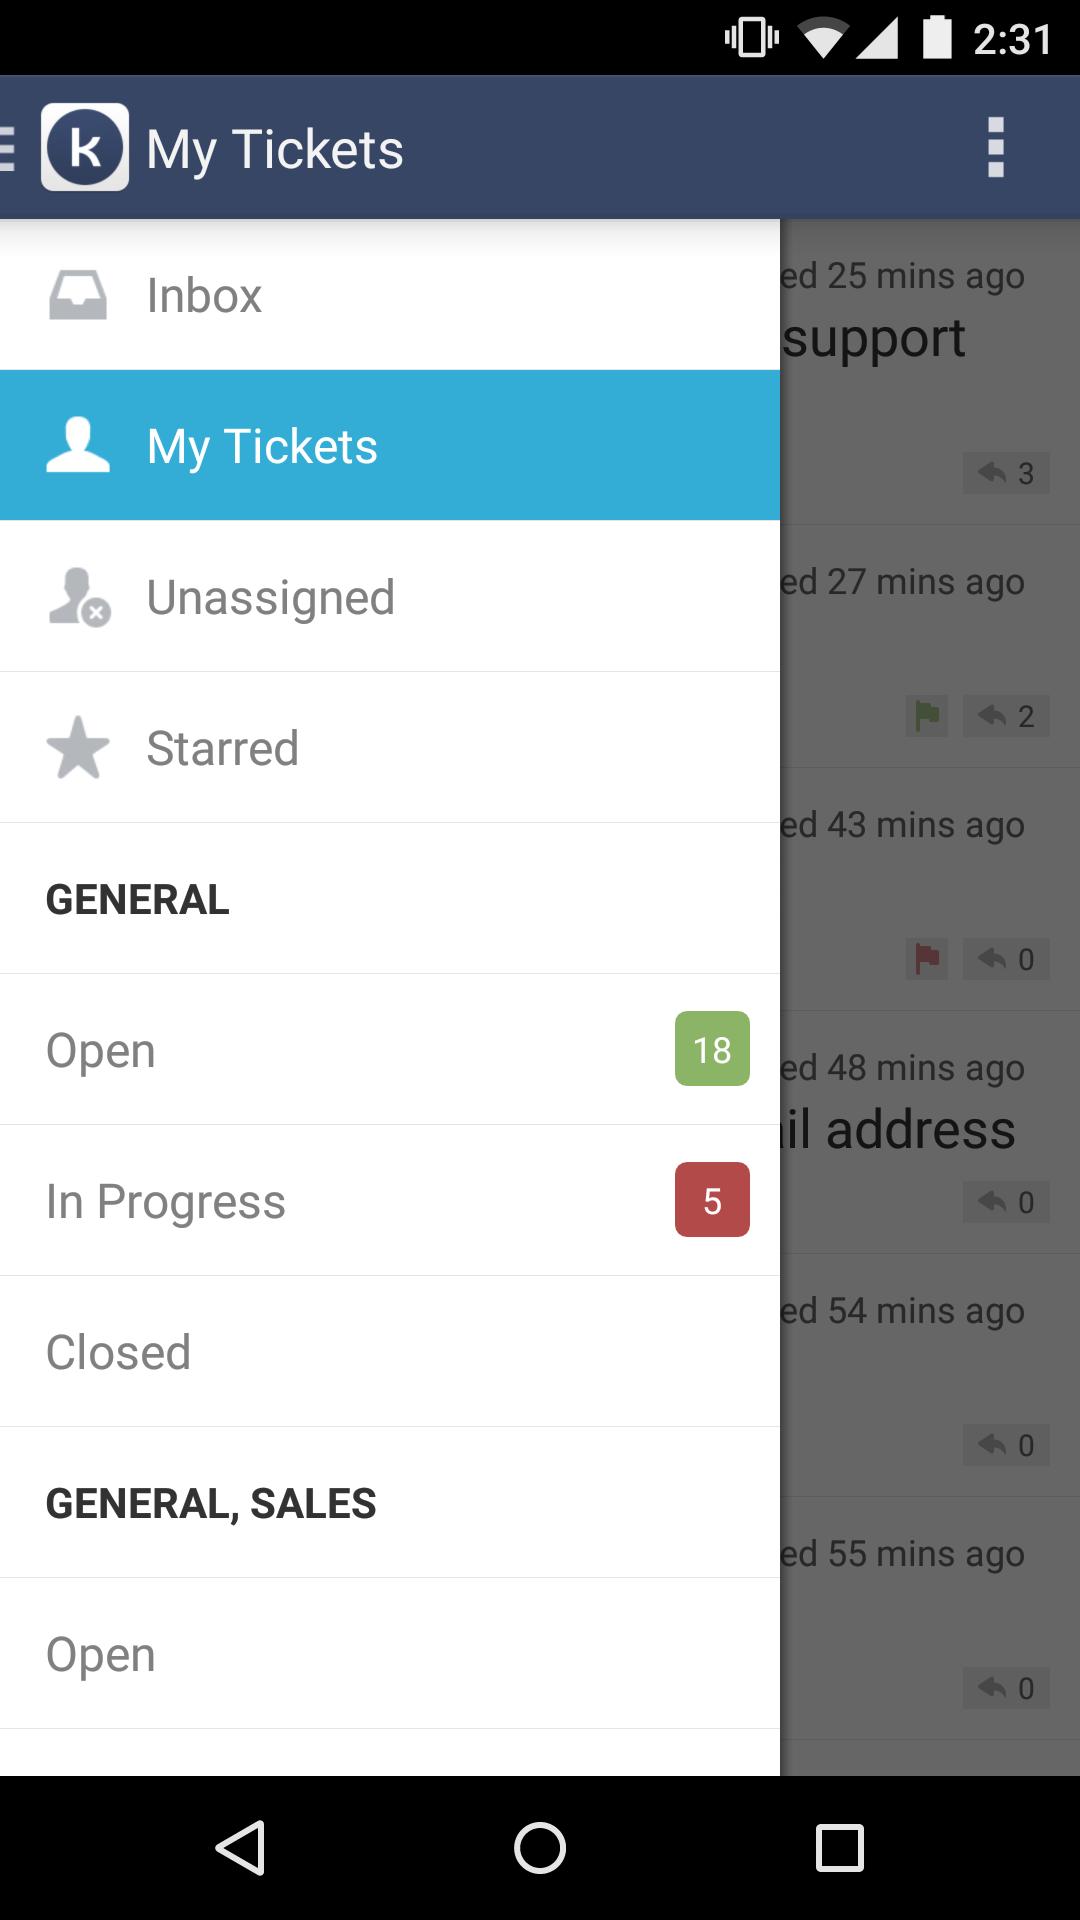Open the three-dot overflow menu
Image resolution: width=1080 pixels, height=1920 pixels.
pyautogui.click(x=995, y=147)
